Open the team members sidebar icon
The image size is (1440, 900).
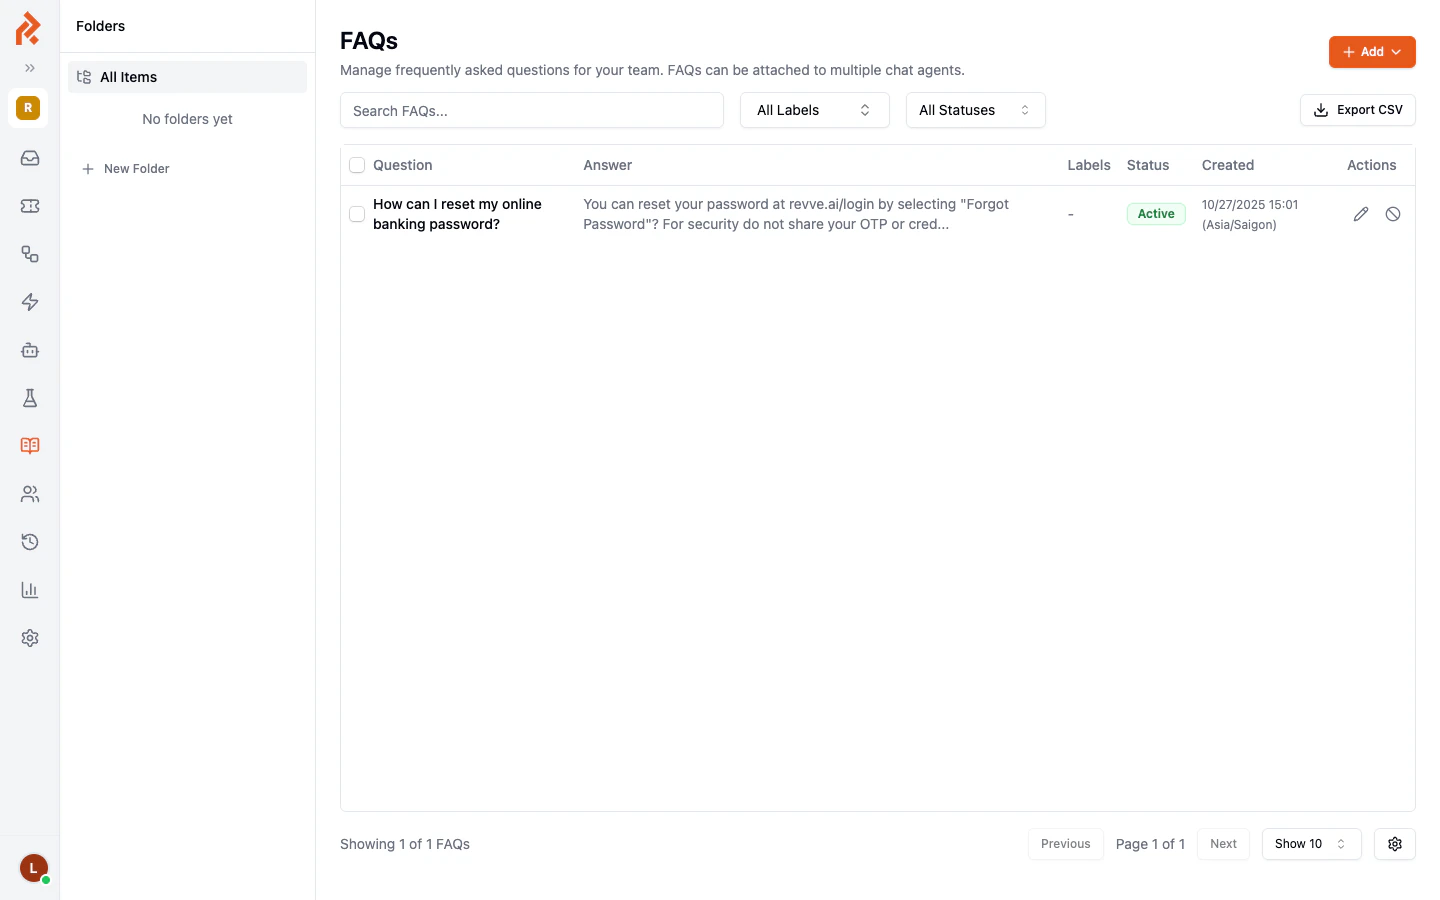(29, 494)
